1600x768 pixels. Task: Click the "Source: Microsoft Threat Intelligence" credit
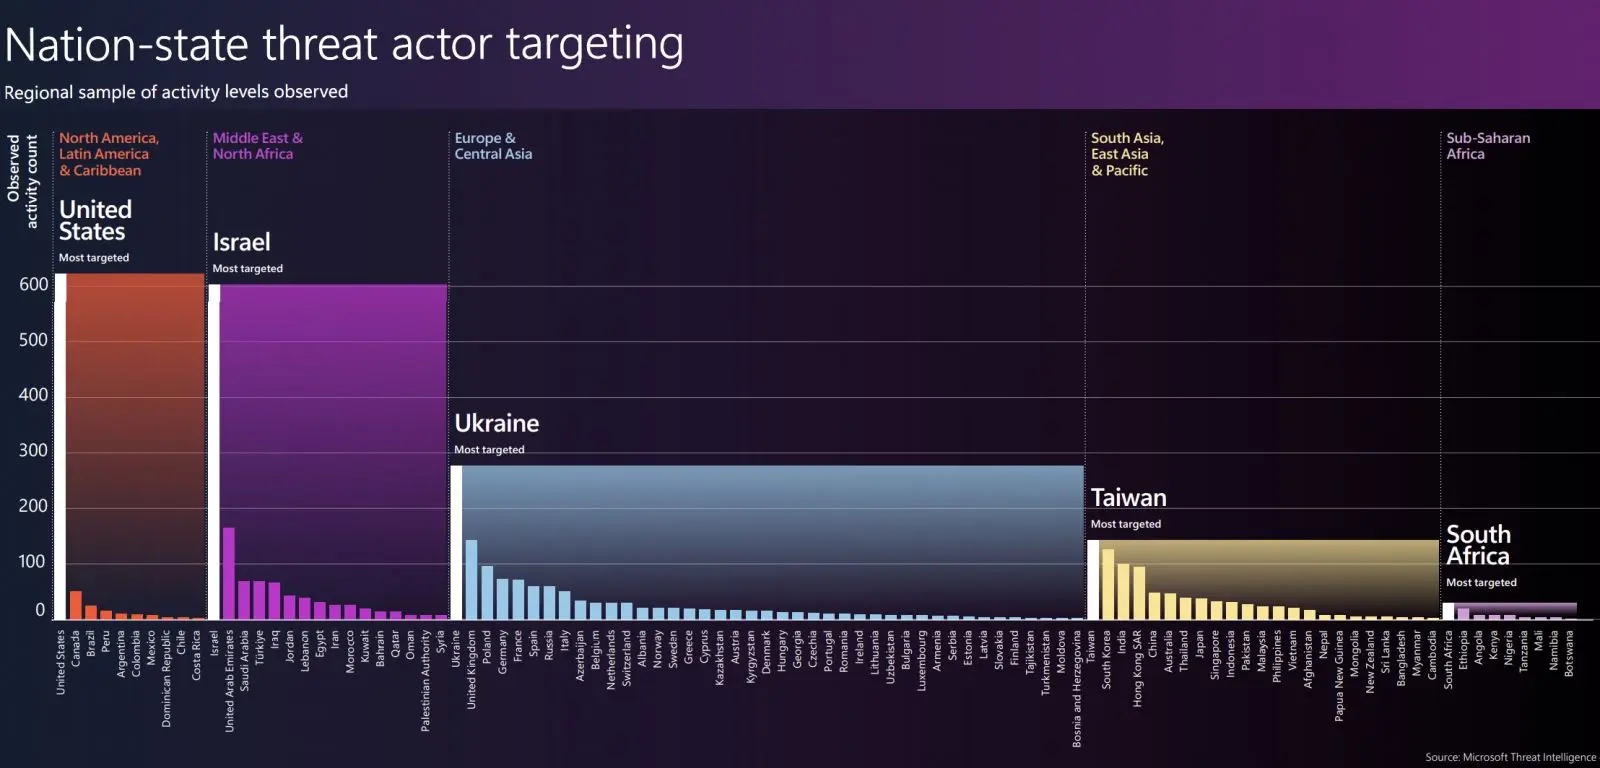(x=1510, y=757)
